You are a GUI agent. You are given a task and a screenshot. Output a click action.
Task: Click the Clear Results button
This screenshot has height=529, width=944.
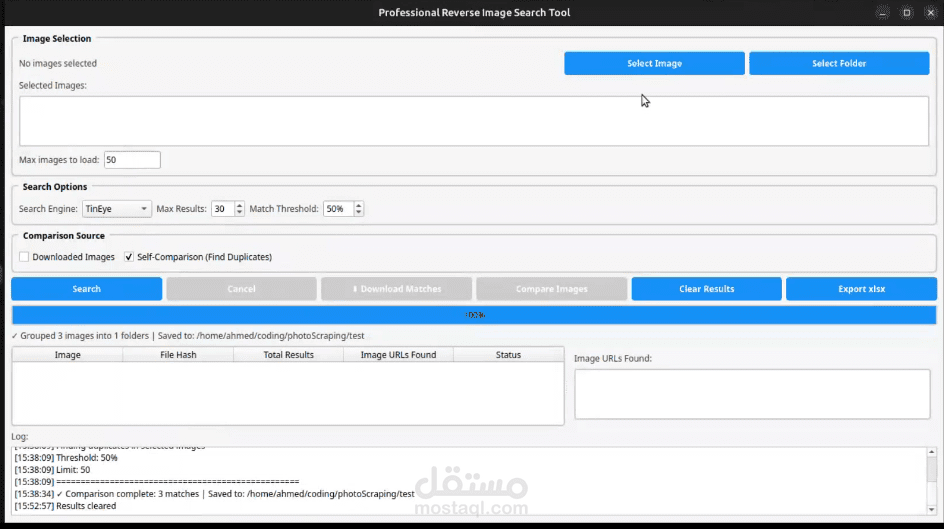pos(706,289)
